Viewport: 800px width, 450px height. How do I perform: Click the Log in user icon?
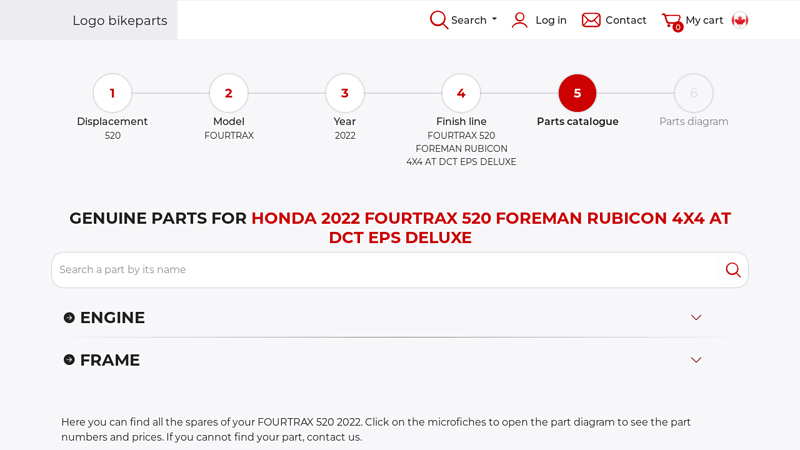point(519,20)
